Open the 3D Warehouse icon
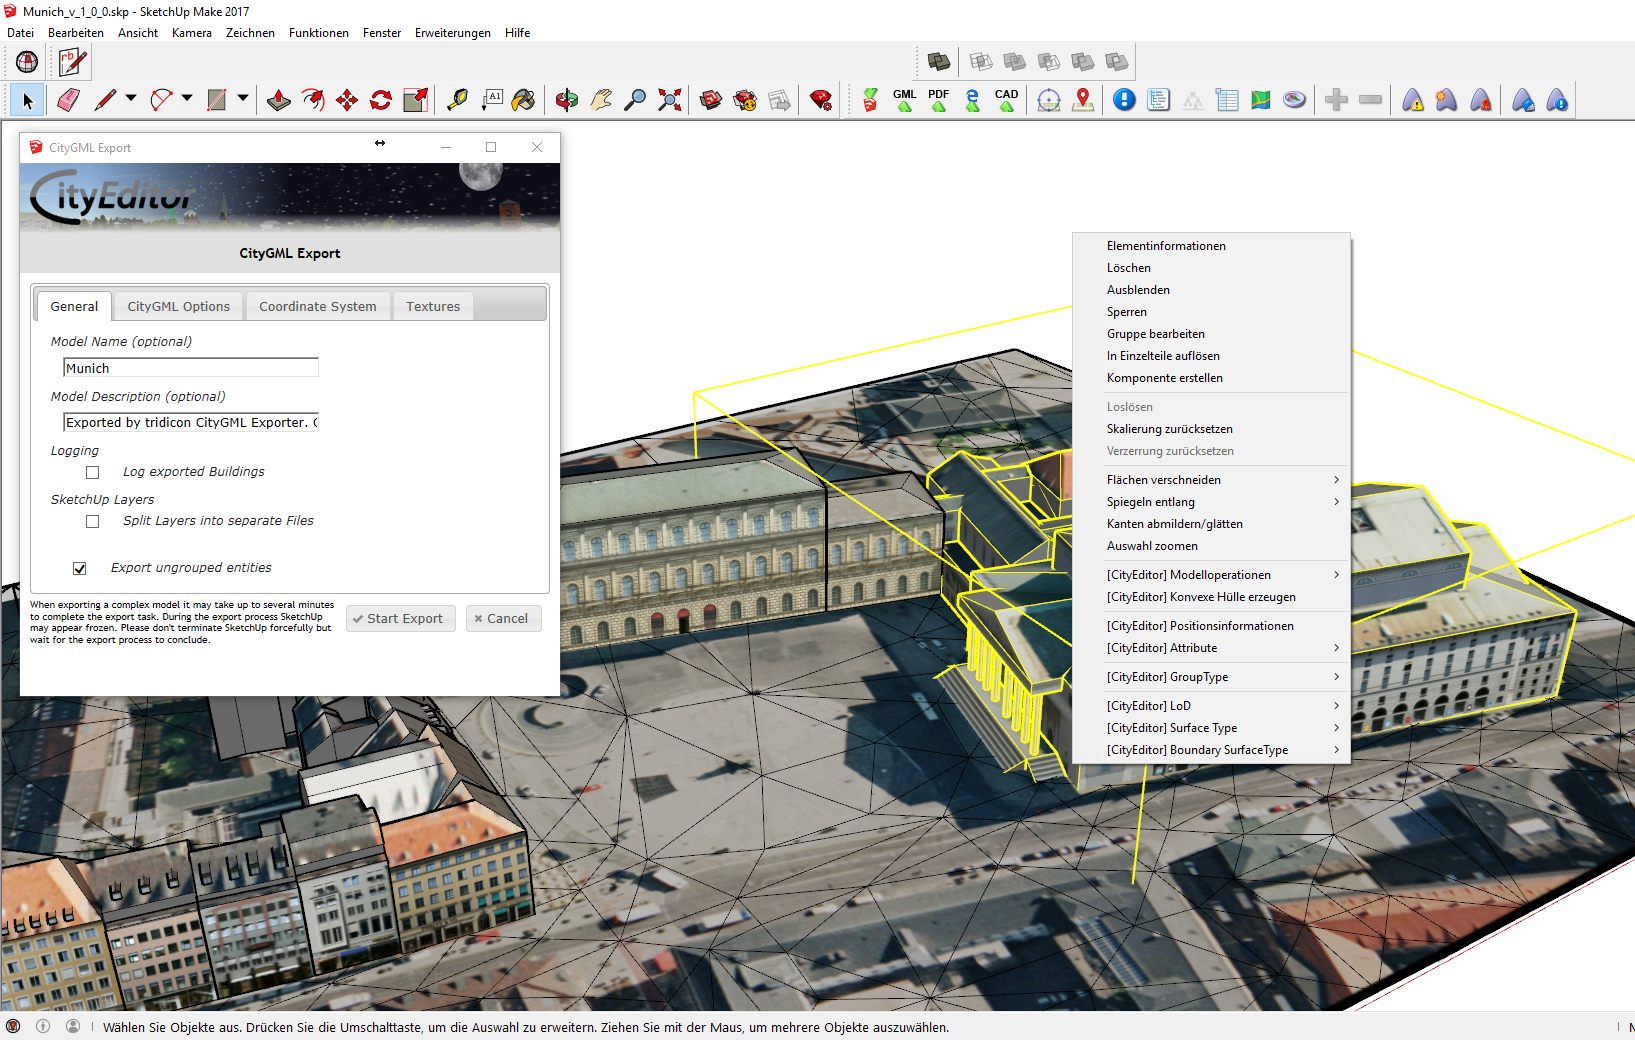 coord(711,100)
